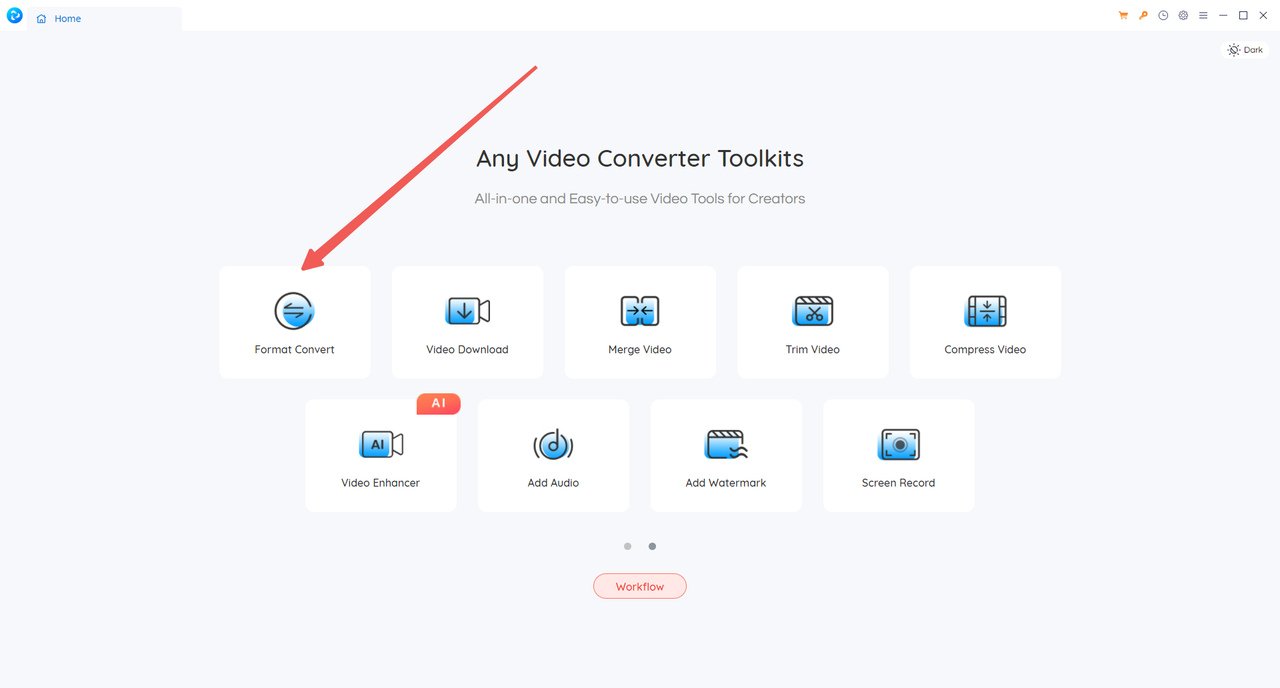This screenshot has height=688, width=1280.
Task: Open settings via the gear icon
Action: coord(1183,16)
